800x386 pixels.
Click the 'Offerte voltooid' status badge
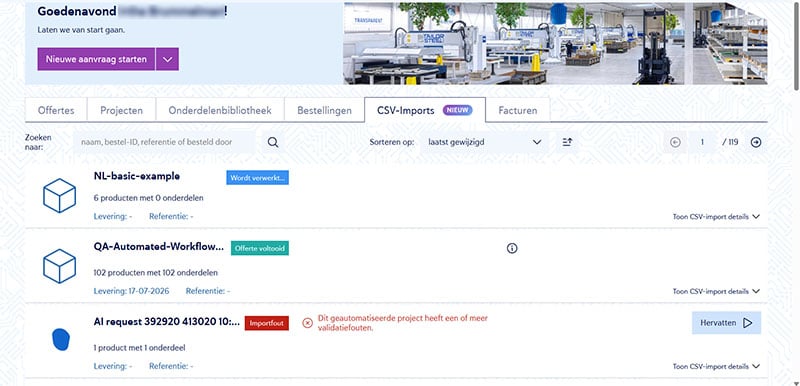260,248
